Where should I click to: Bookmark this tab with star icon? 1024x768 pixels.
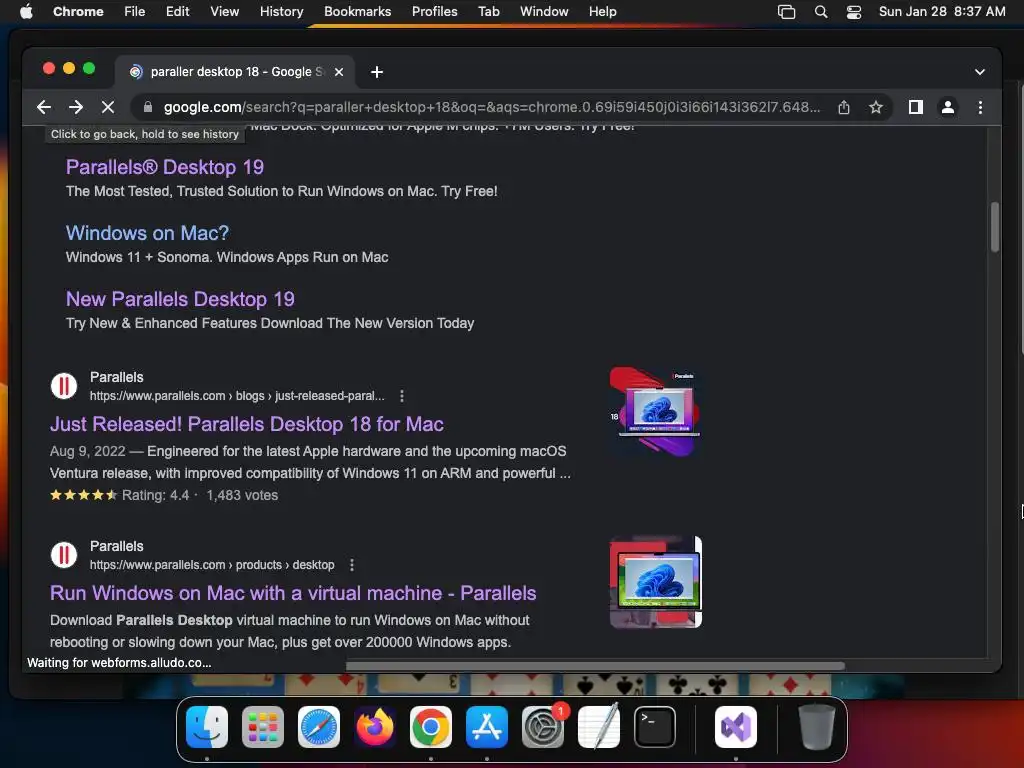pyautogui.click(x=876, y=107)
